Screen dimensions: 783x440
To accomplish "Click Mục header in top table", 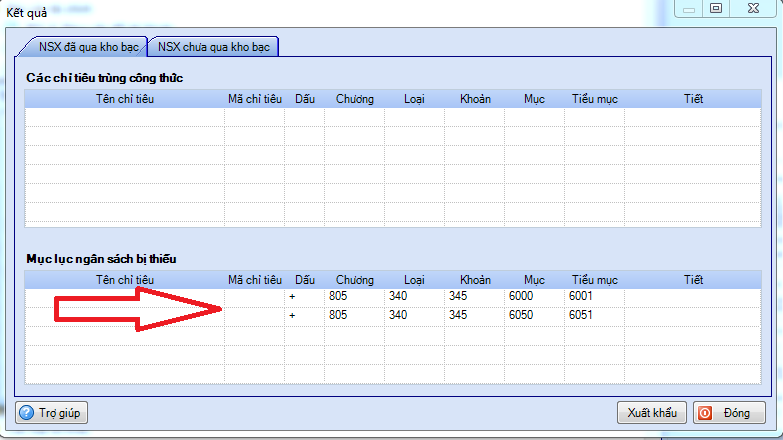I will pyautogui.click(x=534, y=99).
